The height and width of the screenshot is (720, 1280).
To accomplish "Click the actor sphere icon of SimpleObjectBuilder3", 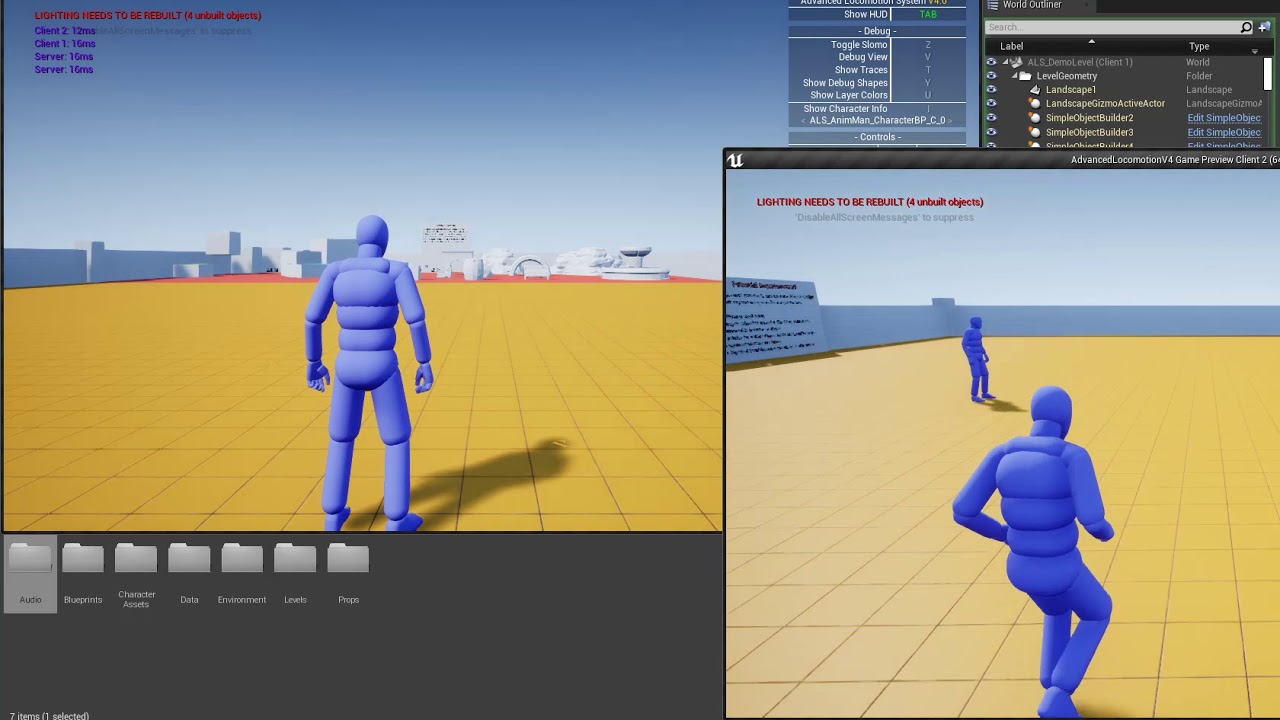I will tap(1035, 132).
